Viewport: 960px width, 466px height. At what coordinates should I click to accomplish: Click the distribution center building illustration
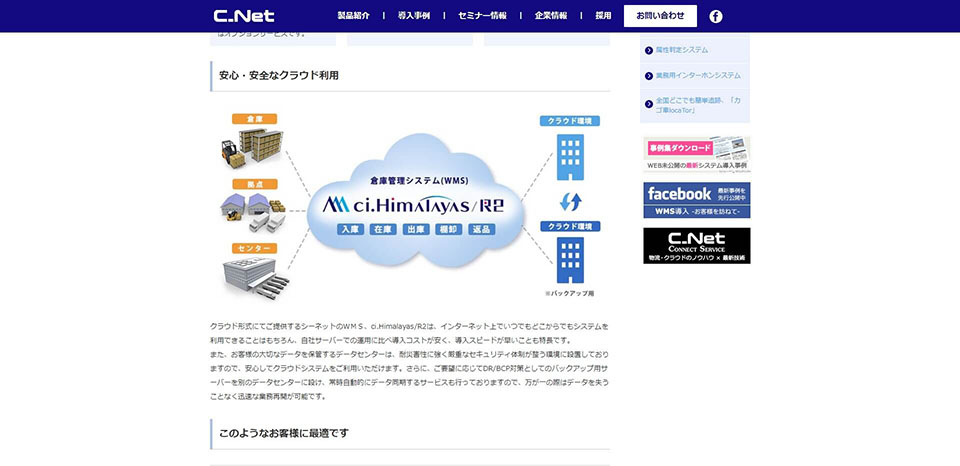[255, 277]
